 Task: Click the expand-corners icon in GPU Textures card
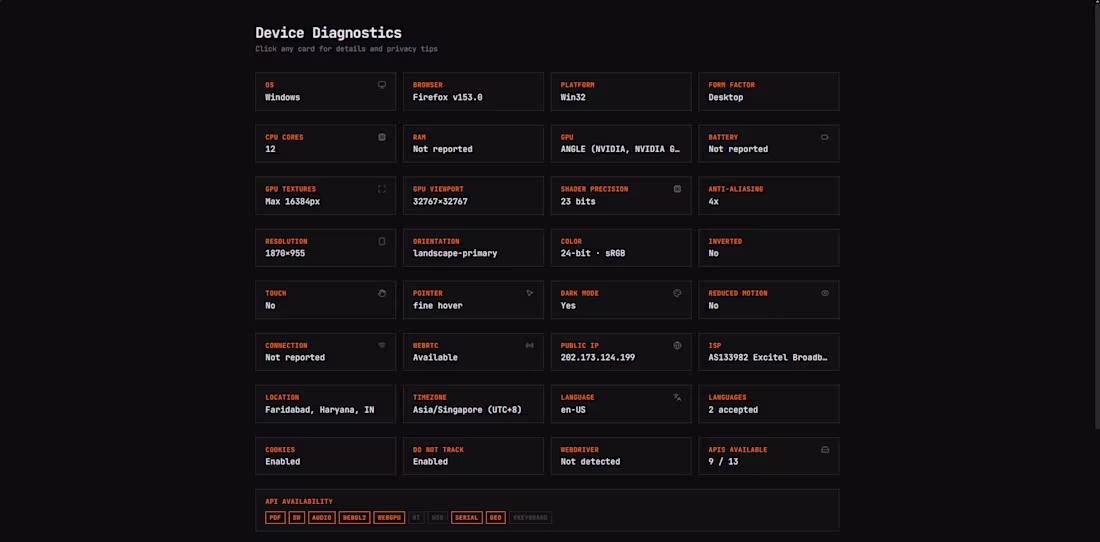[382, 189]
